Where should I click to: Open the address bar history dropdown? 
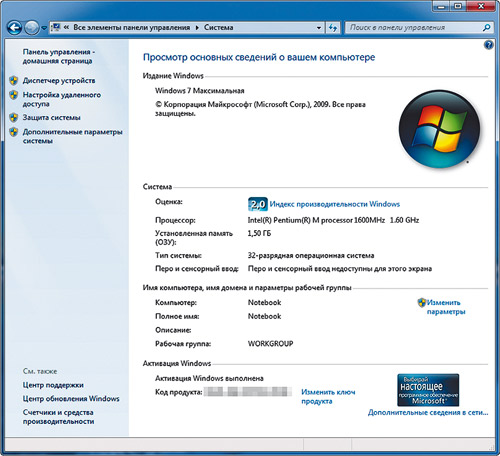point(319,28)
